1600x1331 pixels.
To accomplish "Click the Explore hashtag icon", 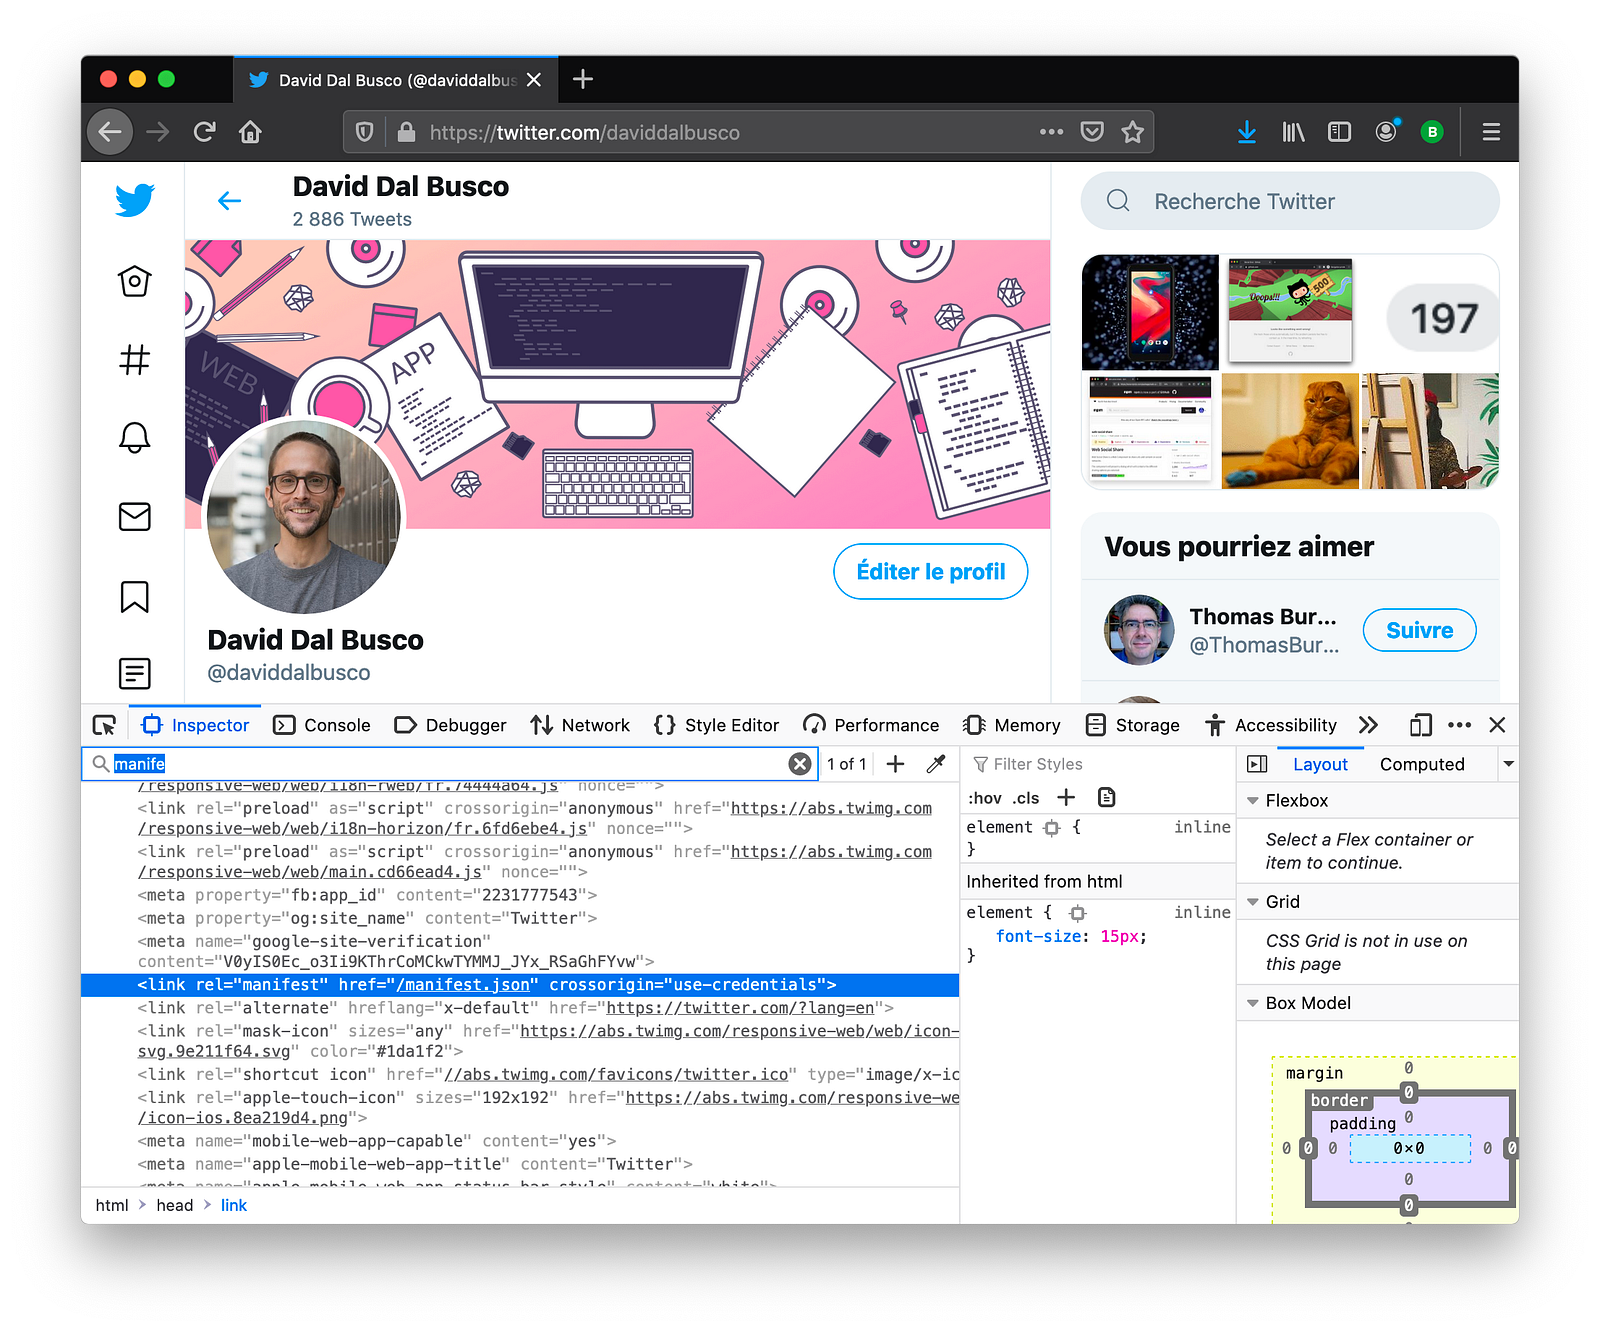I will coord(134,359).
